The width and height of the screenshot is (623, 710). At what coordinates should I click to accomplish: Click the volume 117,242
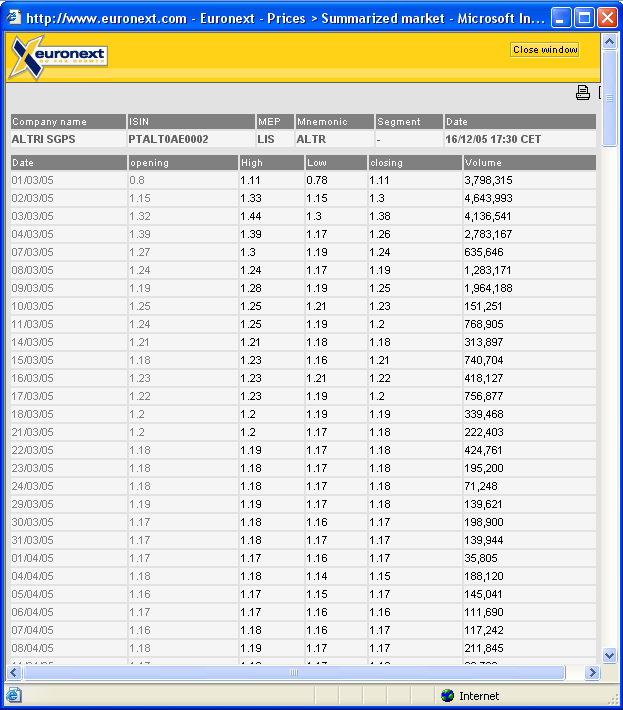[484, 630]
